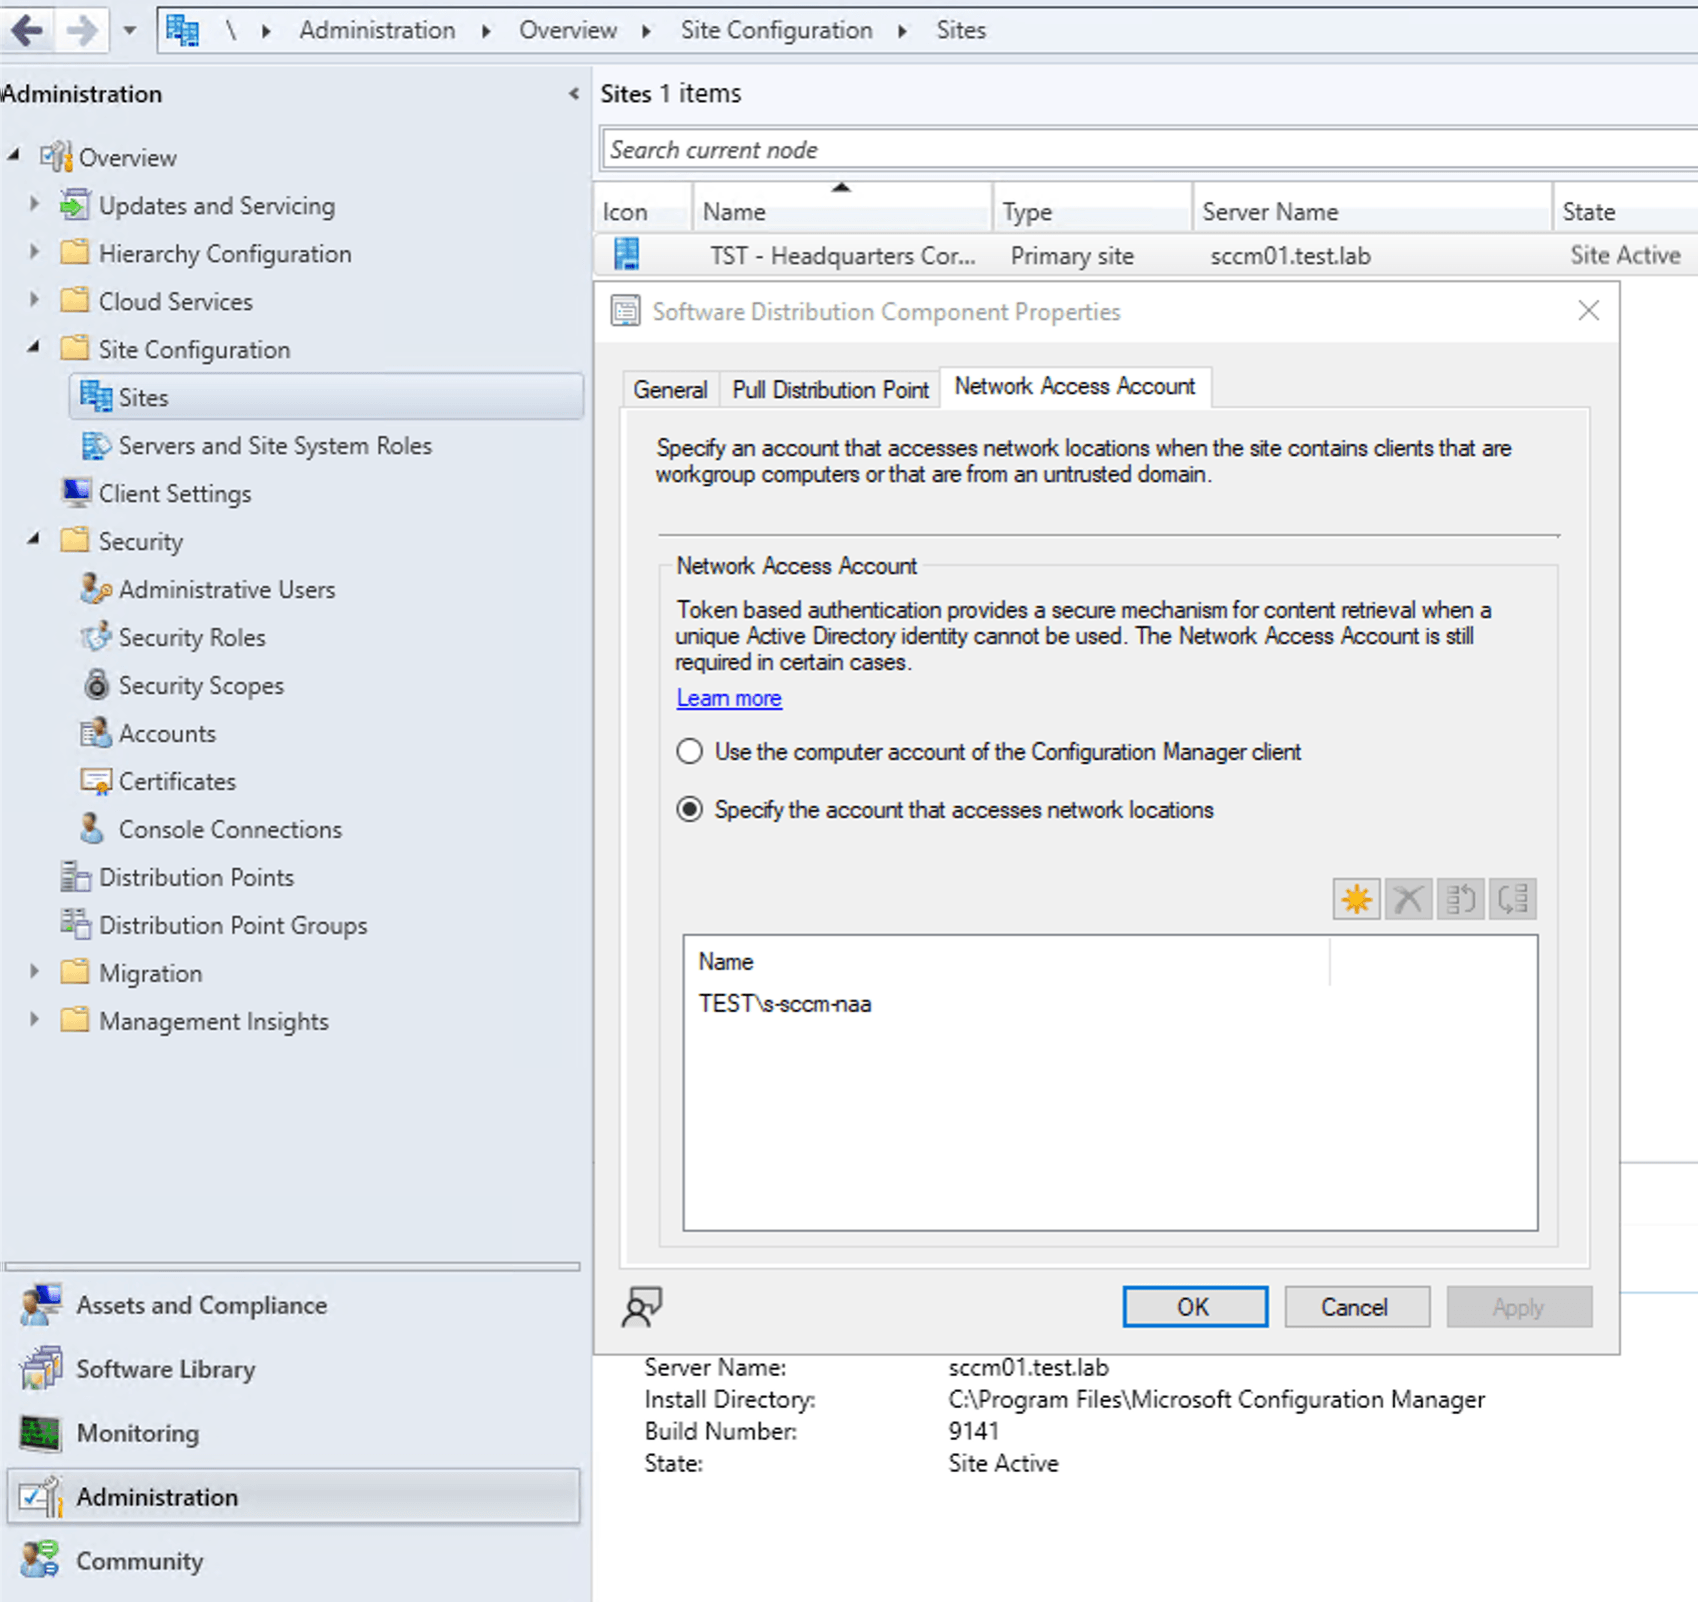Click the Servers and Site System Roles icon

(x=96, y=445)
